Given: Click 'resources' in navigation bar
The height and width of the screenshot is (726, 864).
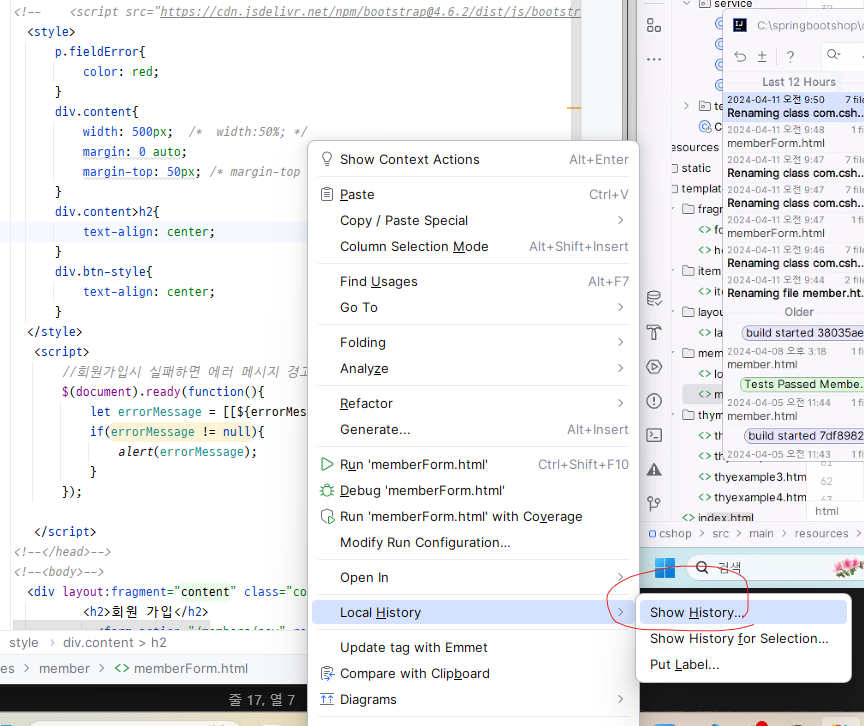Looking at the screenshot, I should 821,533.
